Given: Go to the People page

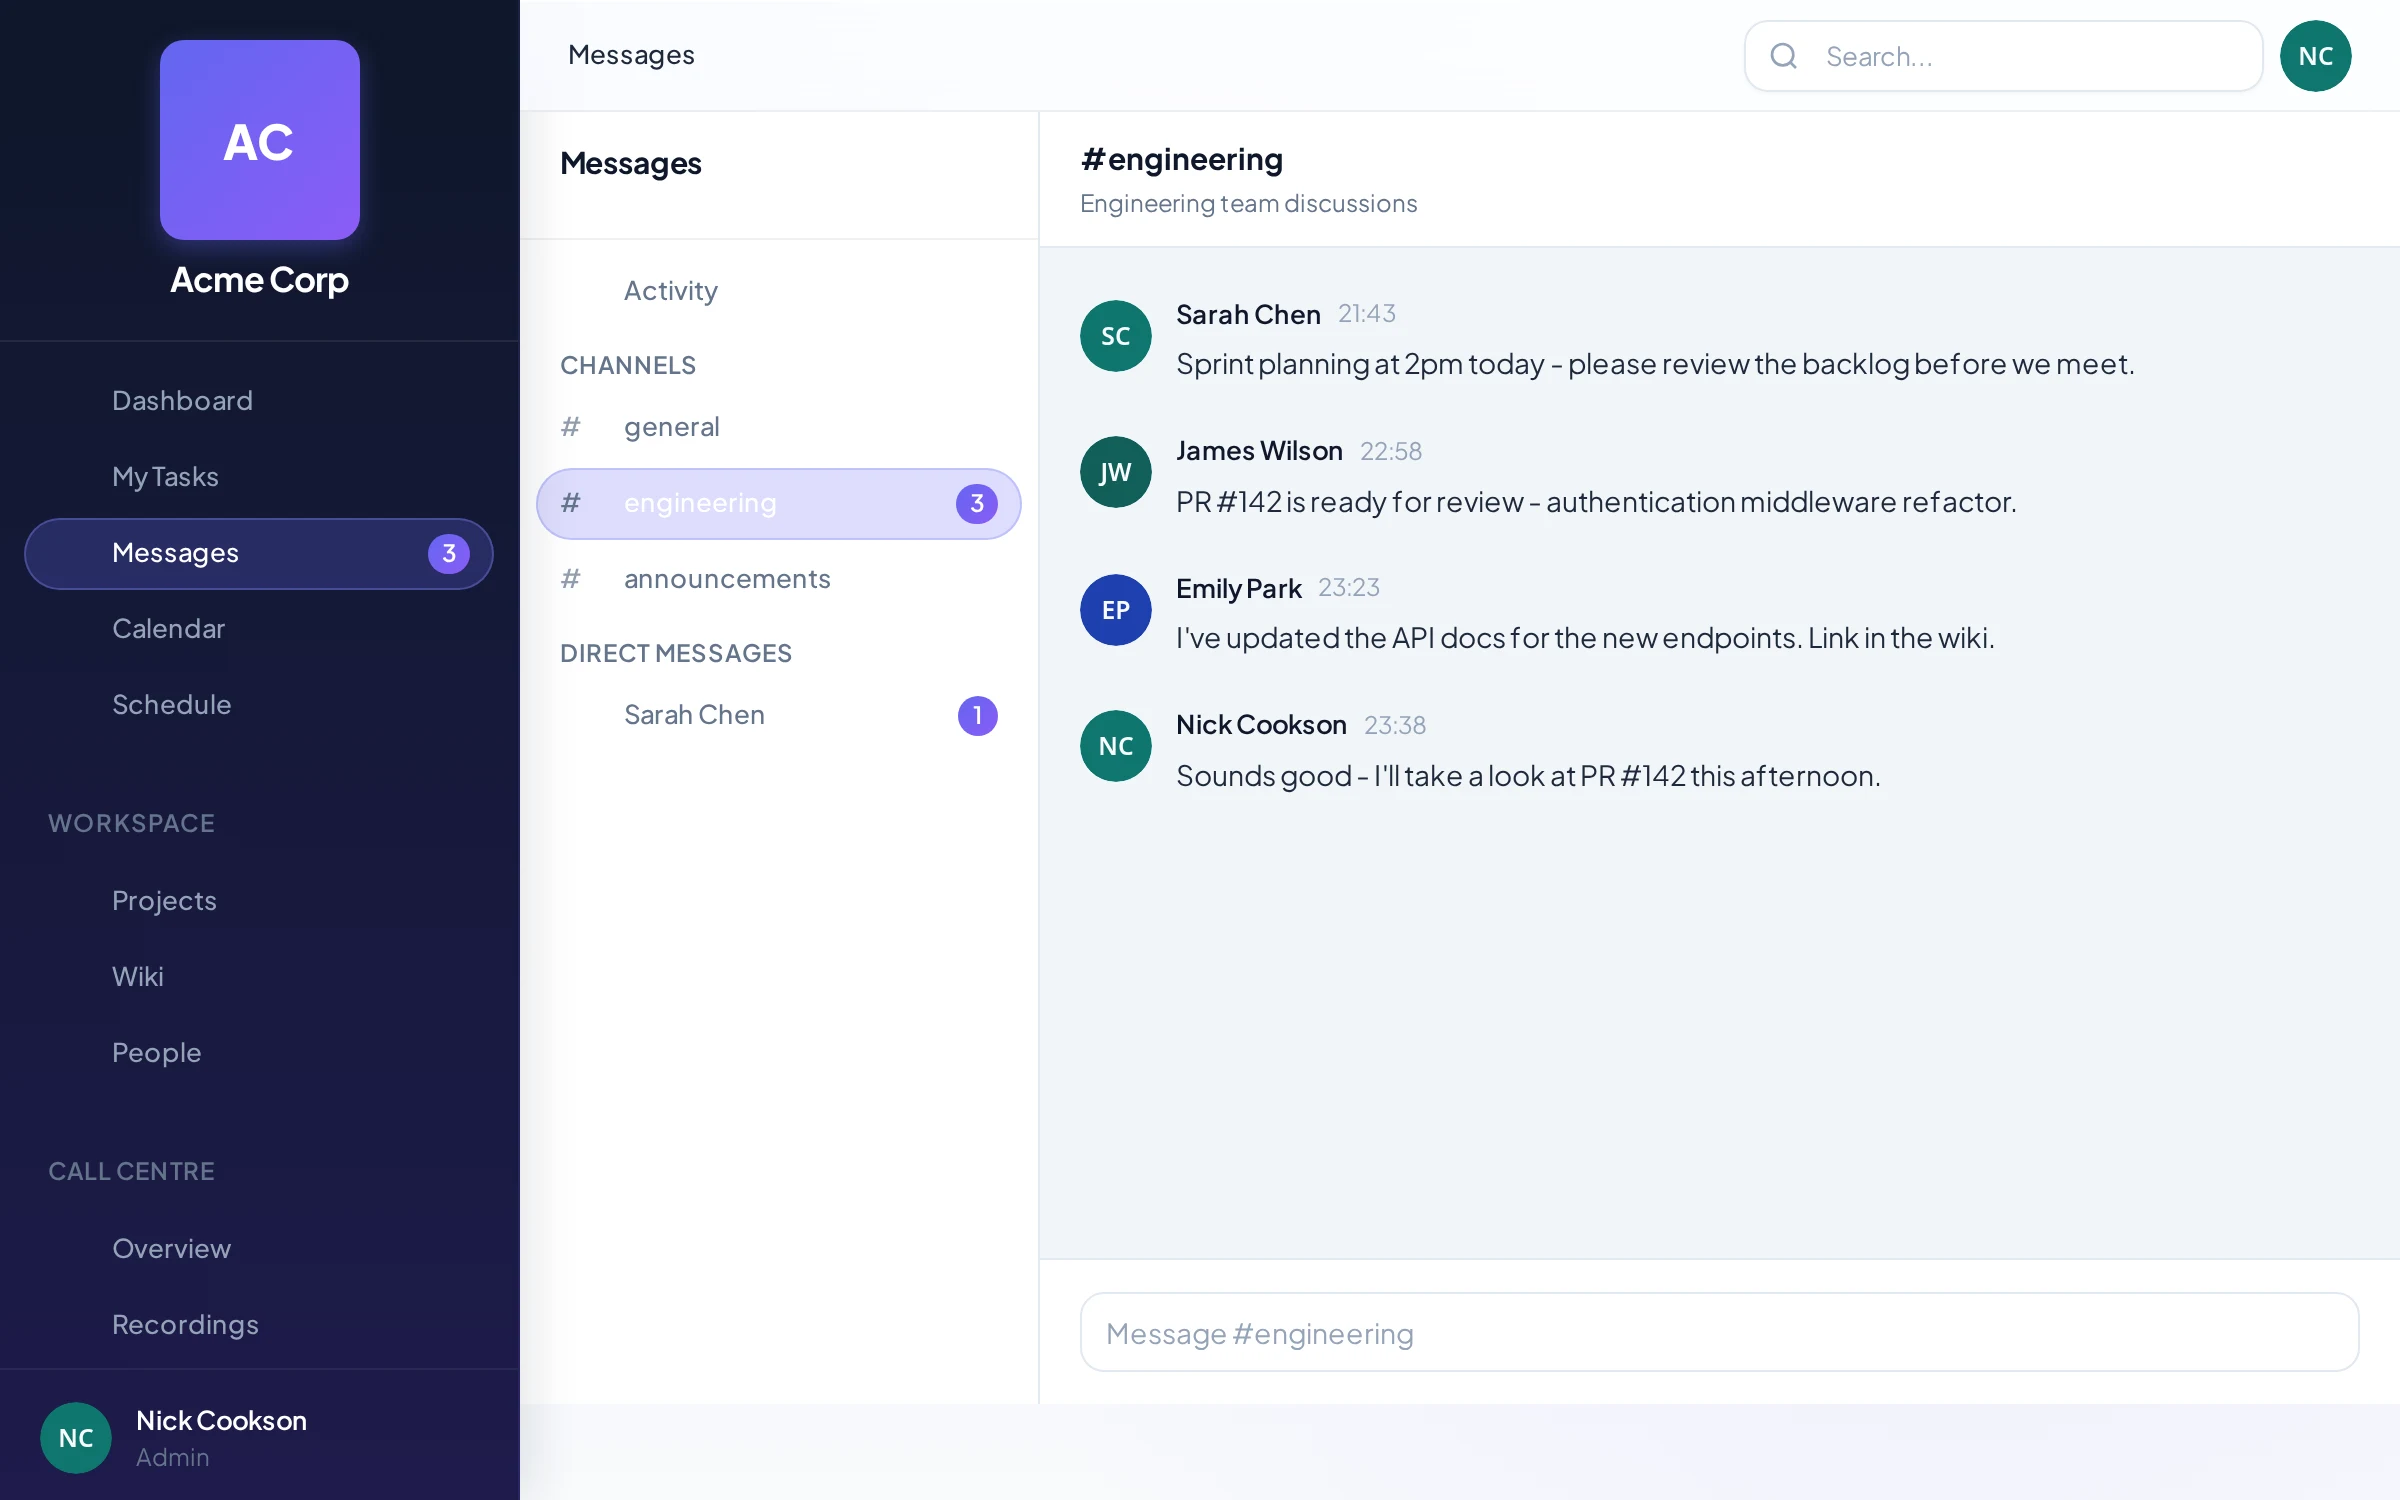Looking at the screenshot, I should click(259, 1053).
